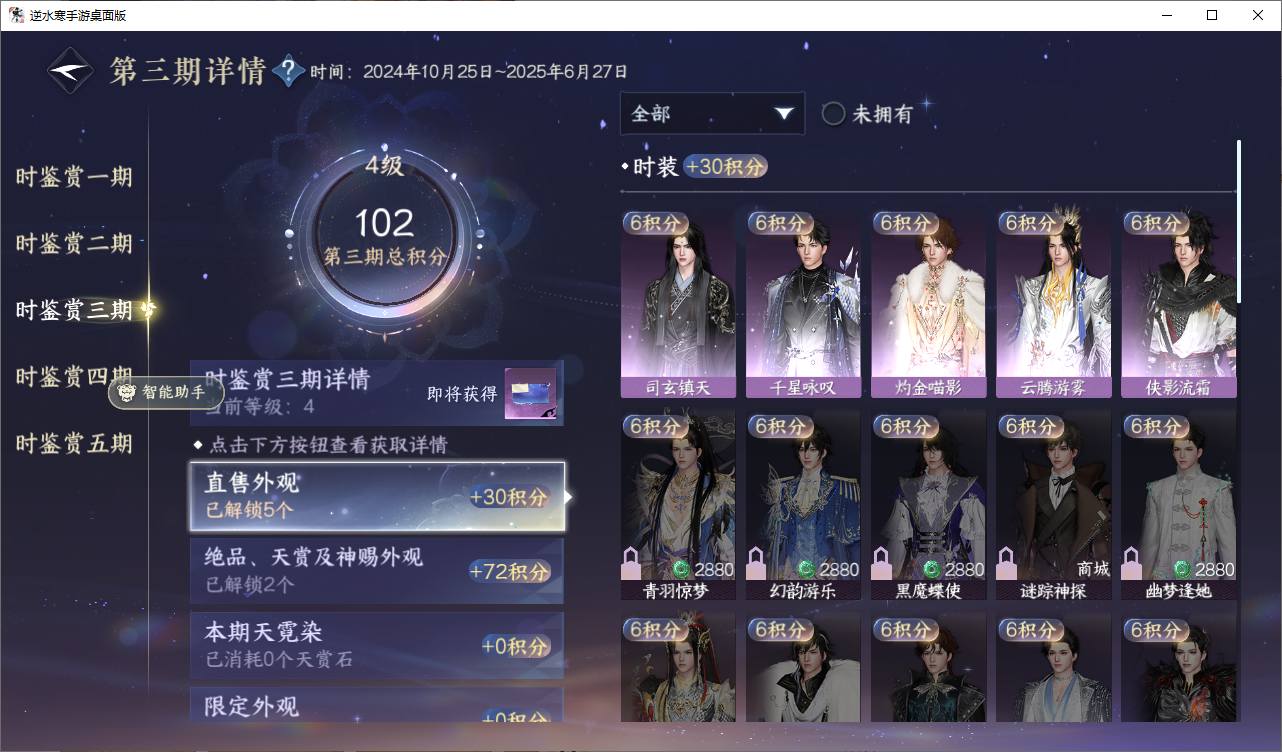Image resolution: width=1282 pixels, height=752 pixels.
Task: Toggle the 未拥有 radio filter
Action: (833, 114)
